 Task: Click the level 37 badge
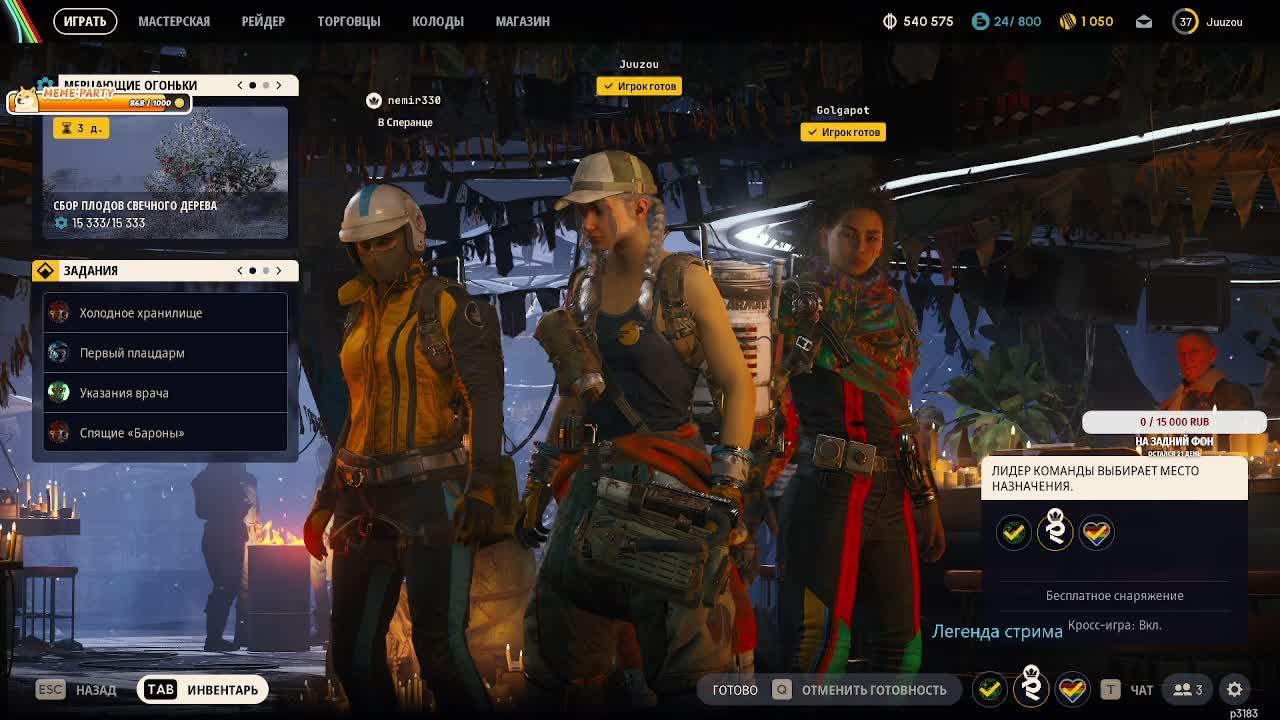[x=1185, y=21]
